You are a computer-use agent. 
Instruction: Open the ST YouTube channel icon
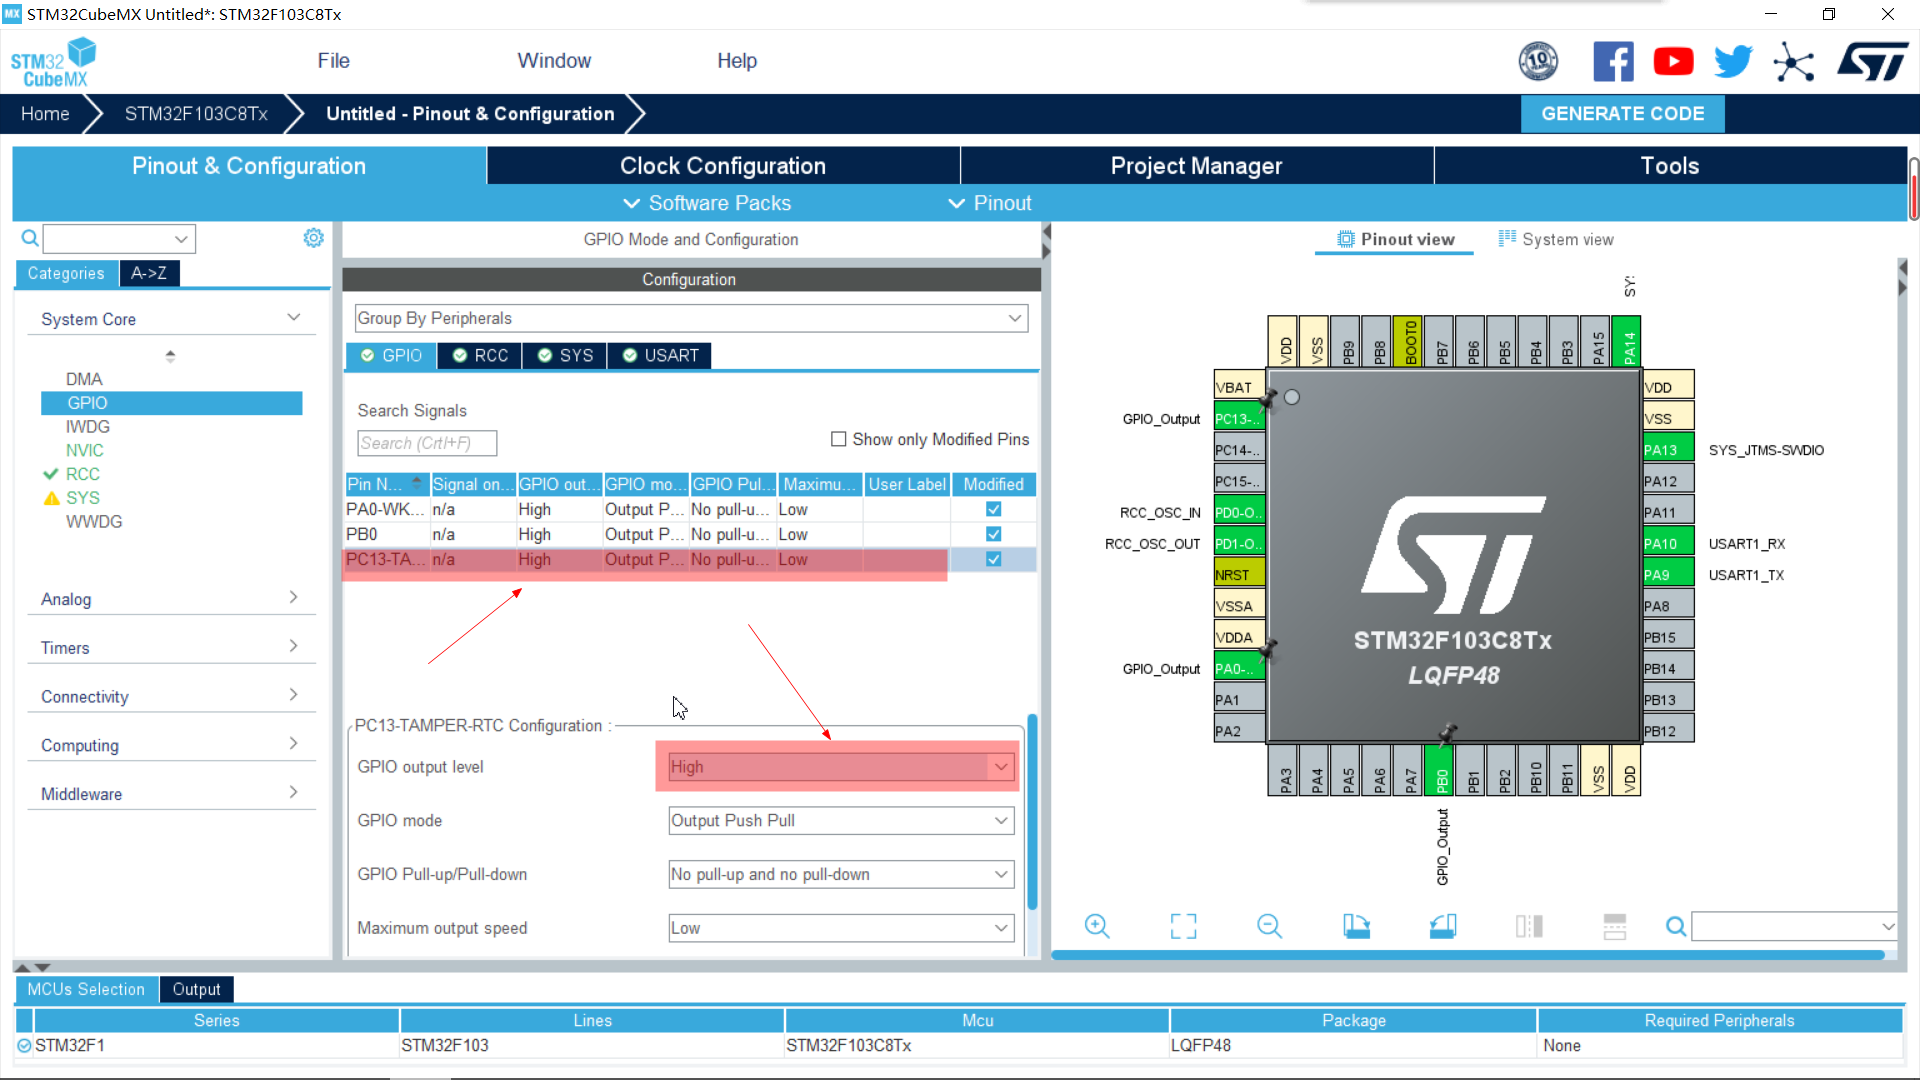(x=1673, y=62)
